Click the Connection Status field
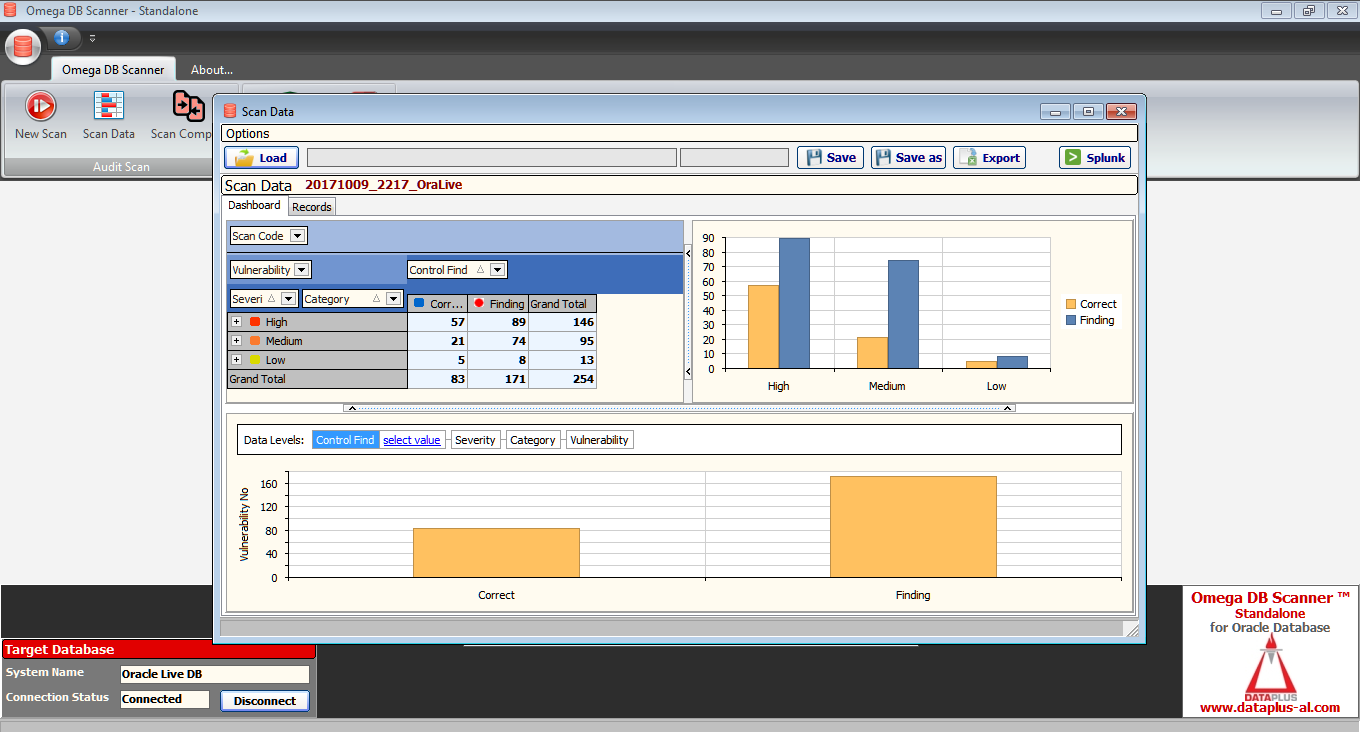Viewport: 1360px width, 732px height. pos(165,699)
